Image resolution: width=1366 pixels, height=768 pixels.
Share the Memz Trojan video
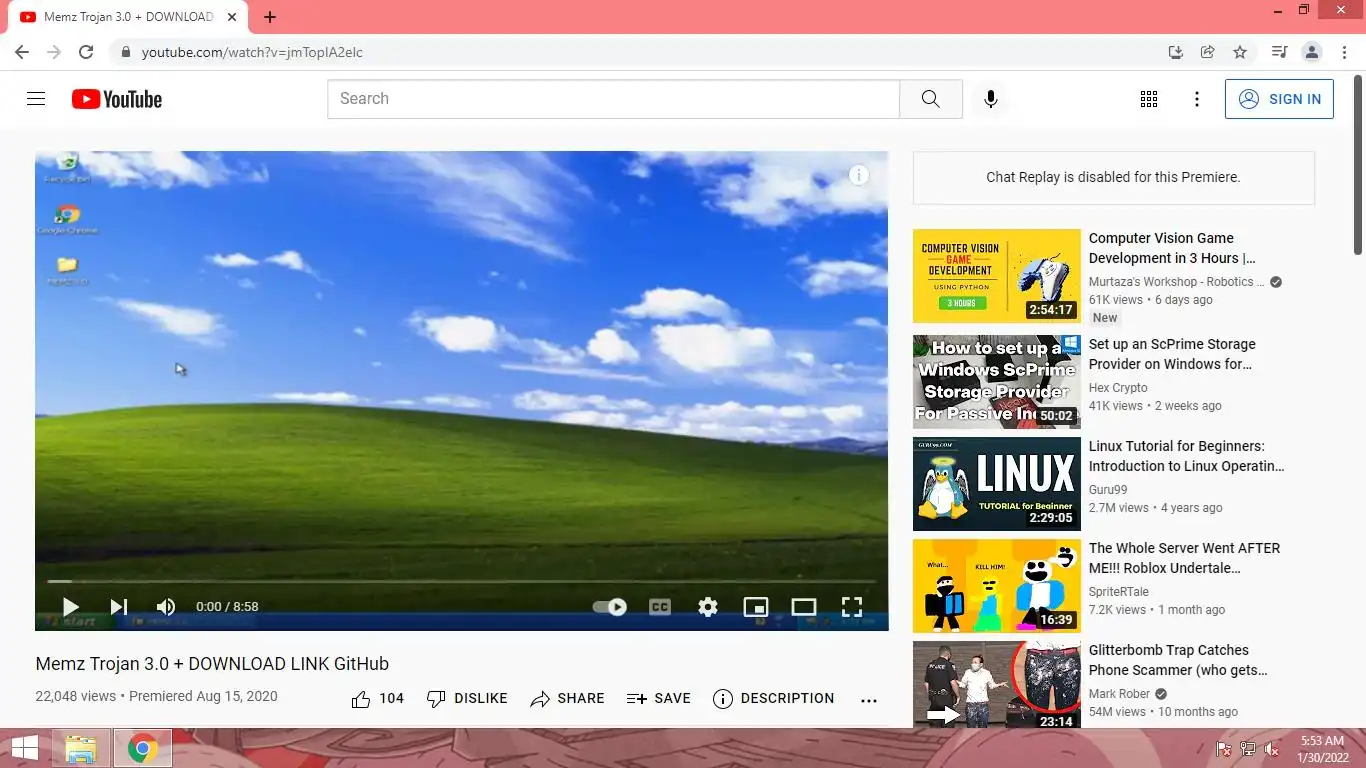pyautogui.click(x=567, y=699)
